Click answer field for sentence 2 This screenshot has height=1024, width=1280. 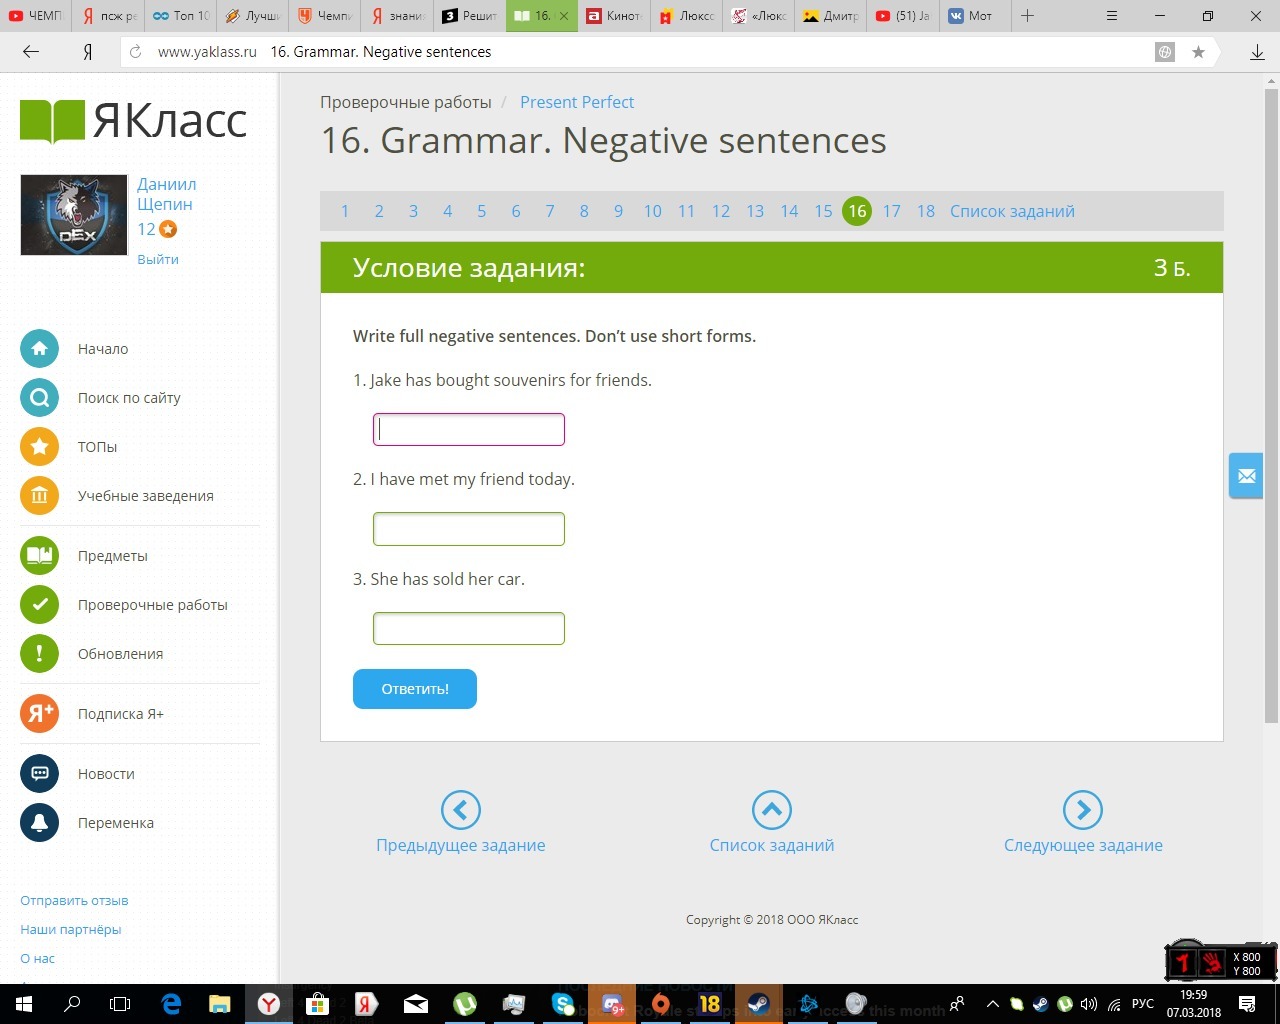(x=468, y=529)
